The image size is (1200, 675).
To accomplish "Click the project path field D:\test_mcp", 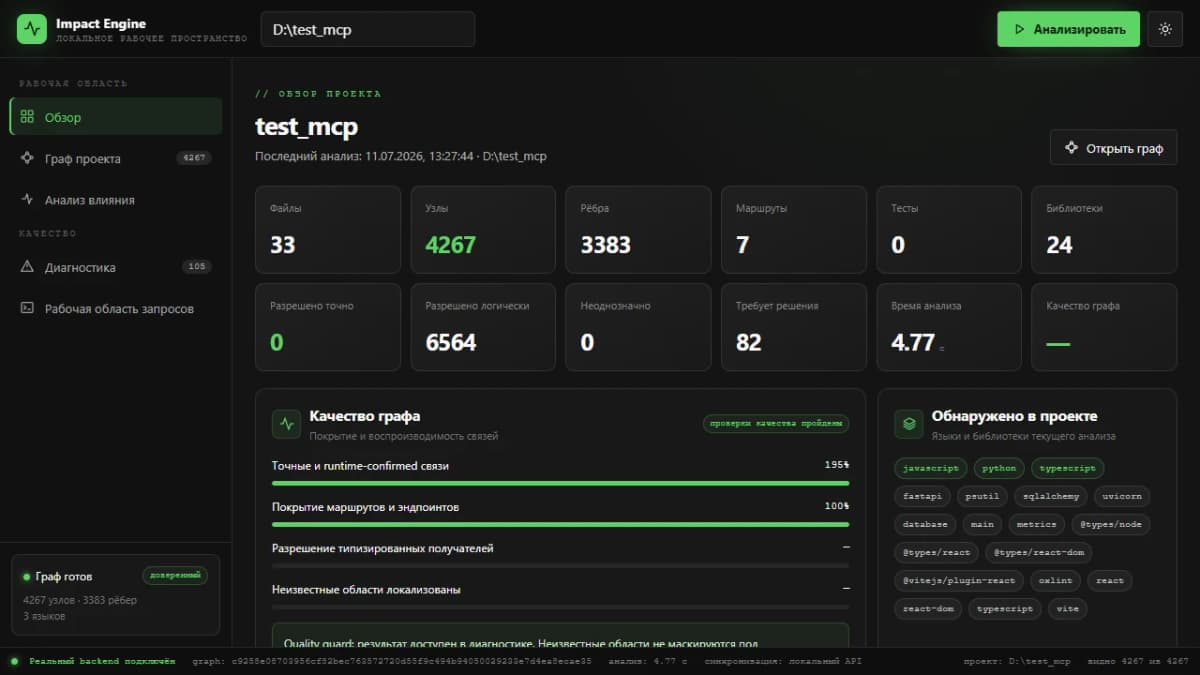I will pos(367,29).
